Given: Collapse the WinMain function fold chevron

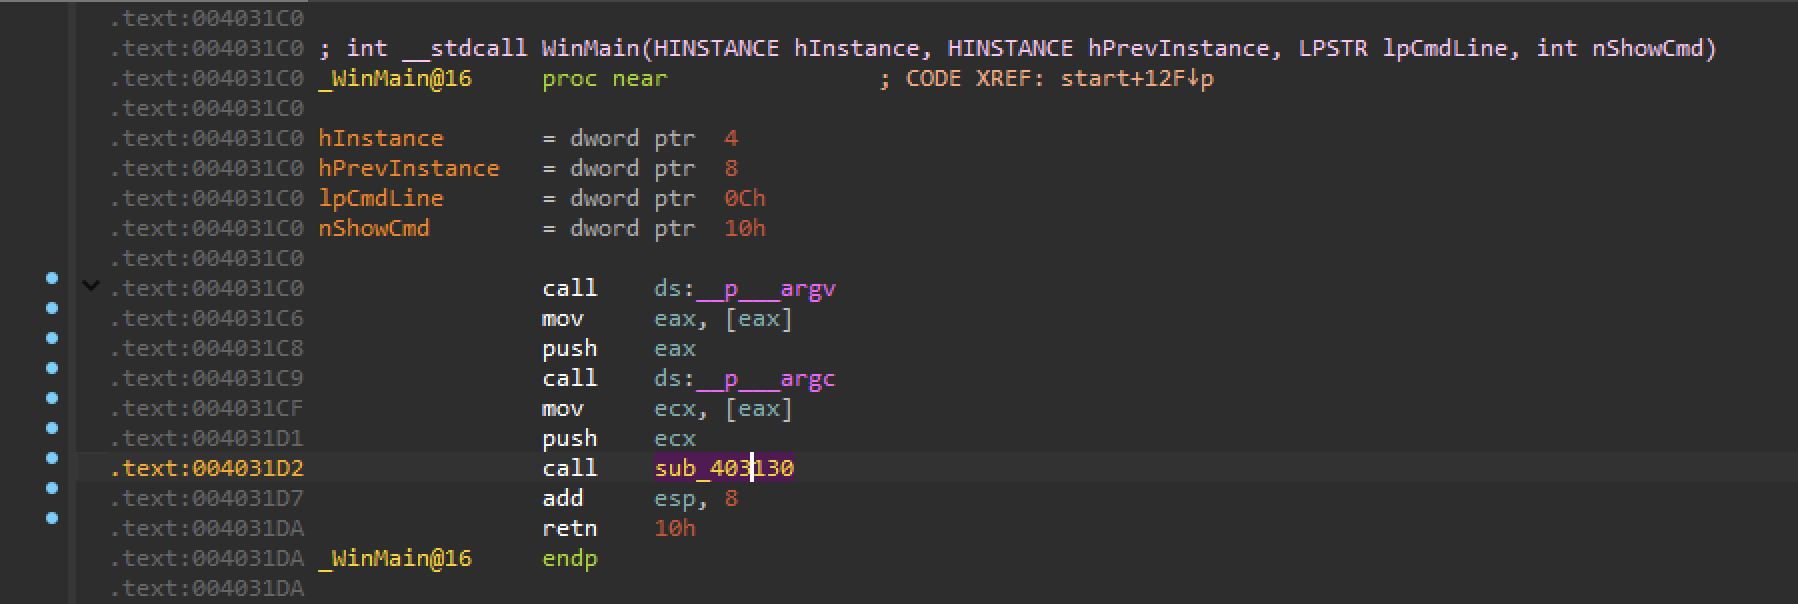Looking at the screenshot, I should point(91,287).
